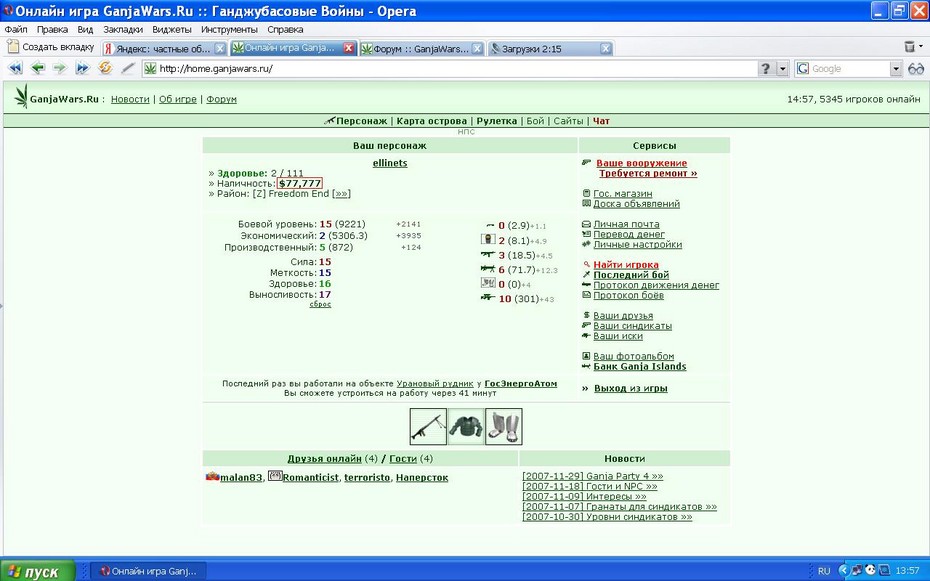Click the RU language indicator in the system tray
Viewport: 930px width, 581px height.
click(824, 571)
